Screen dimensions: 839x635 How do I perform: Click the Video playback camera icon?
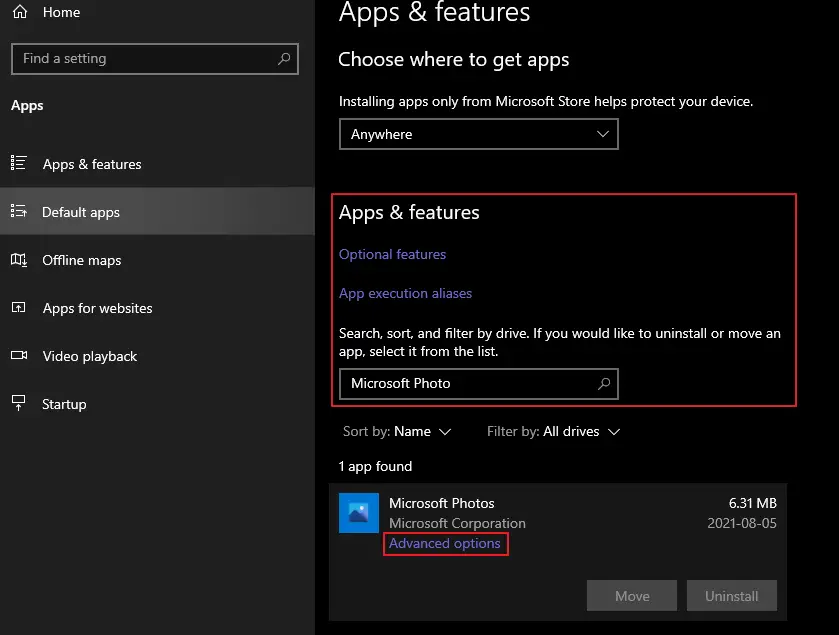pos(19,355)
